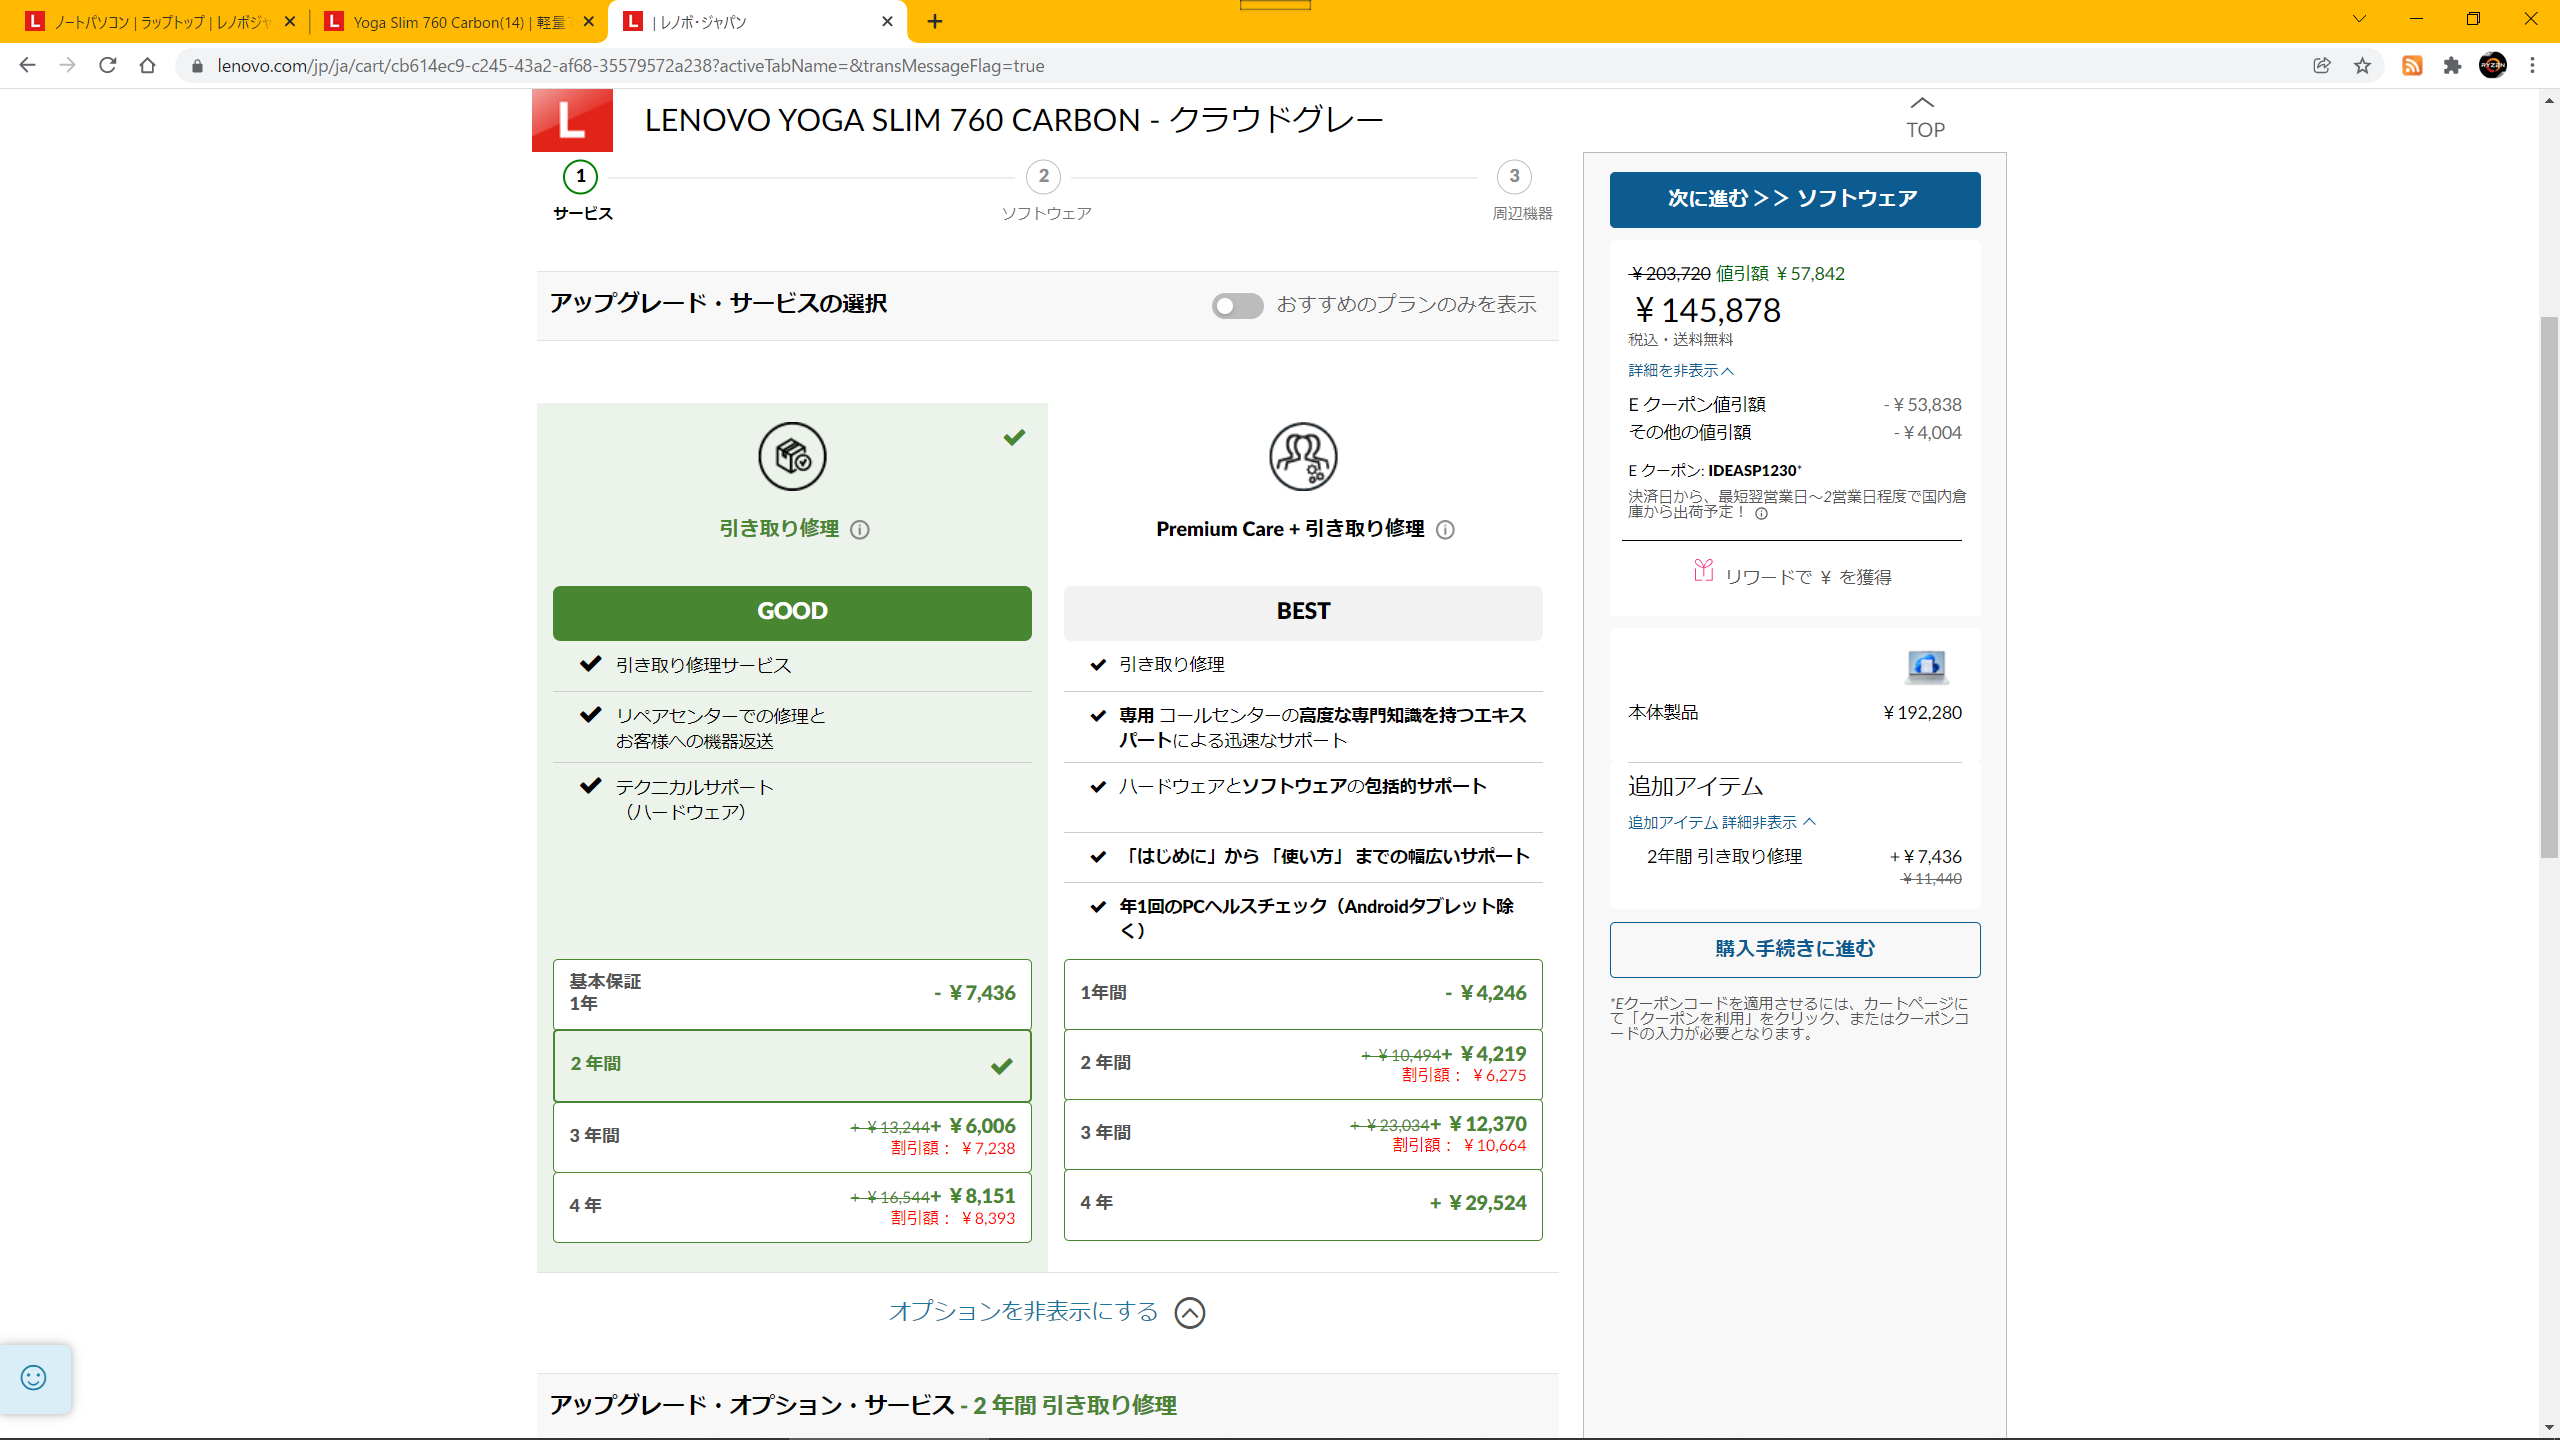
Task: Click 2年間 引き取り修理 cart item
Action: [x=1724, y=857]
